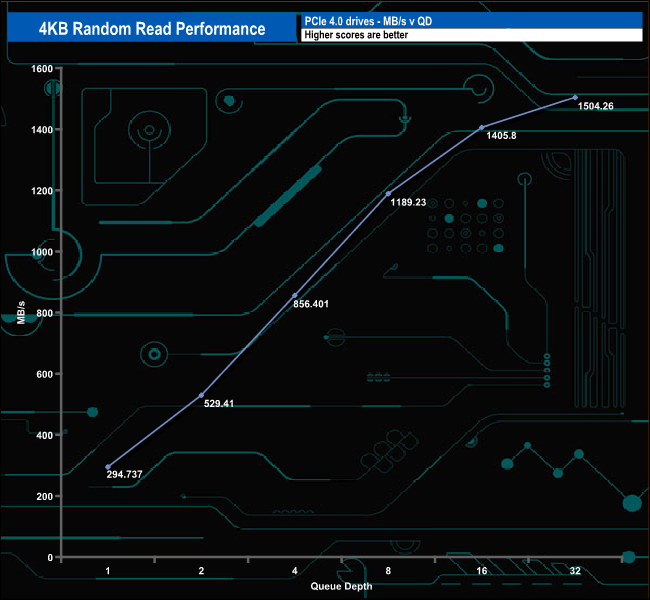Viewport: 650px width, 600px height.
Task: Click the 'MB/s' vertical axis title
Action: (21, 313)
